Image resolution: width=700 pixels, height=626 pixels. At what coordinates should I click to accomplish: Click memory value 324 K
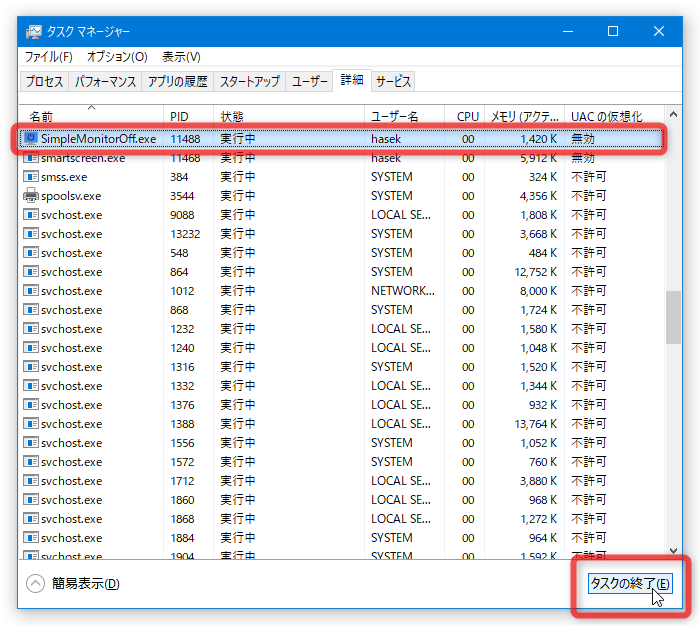543,177
